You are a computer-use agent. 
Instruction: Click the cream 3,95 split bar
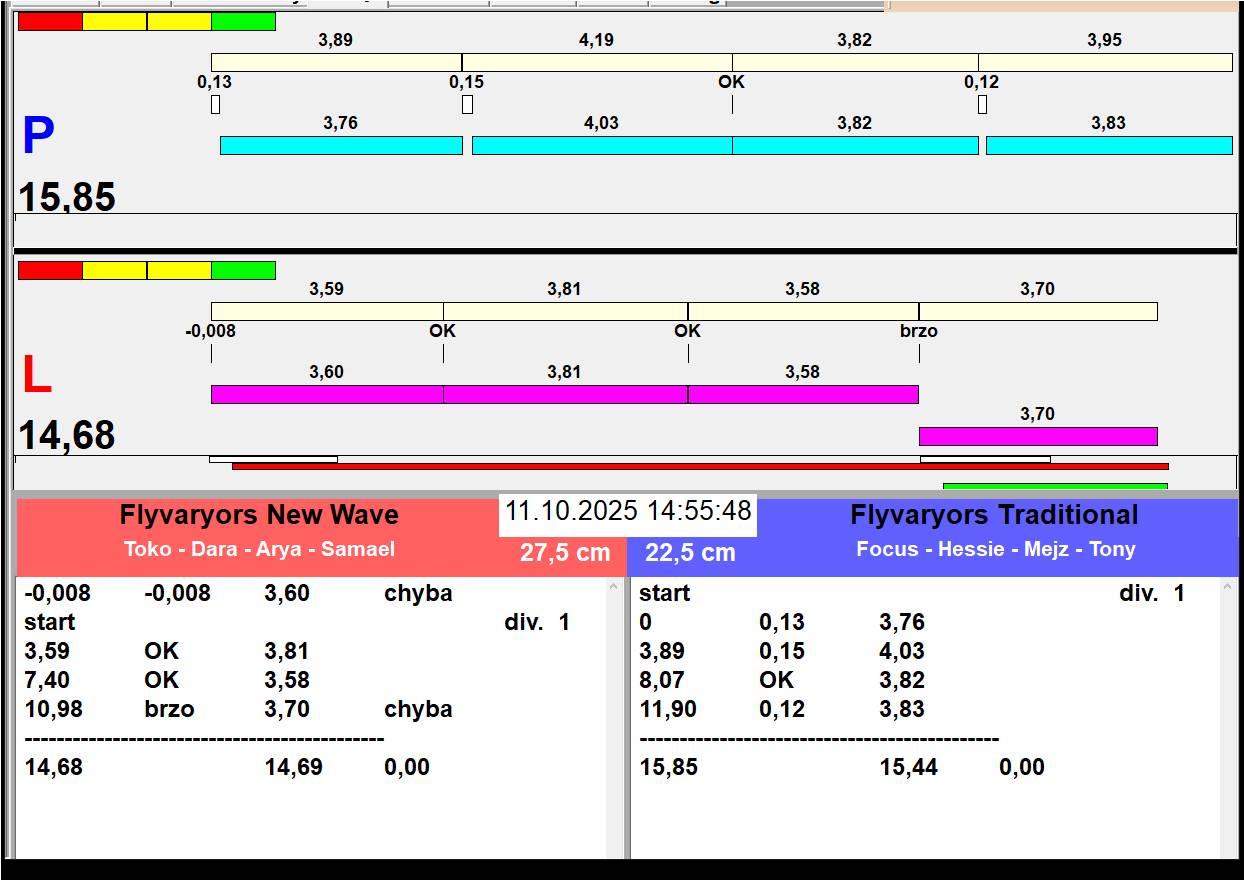(1105, 62)
